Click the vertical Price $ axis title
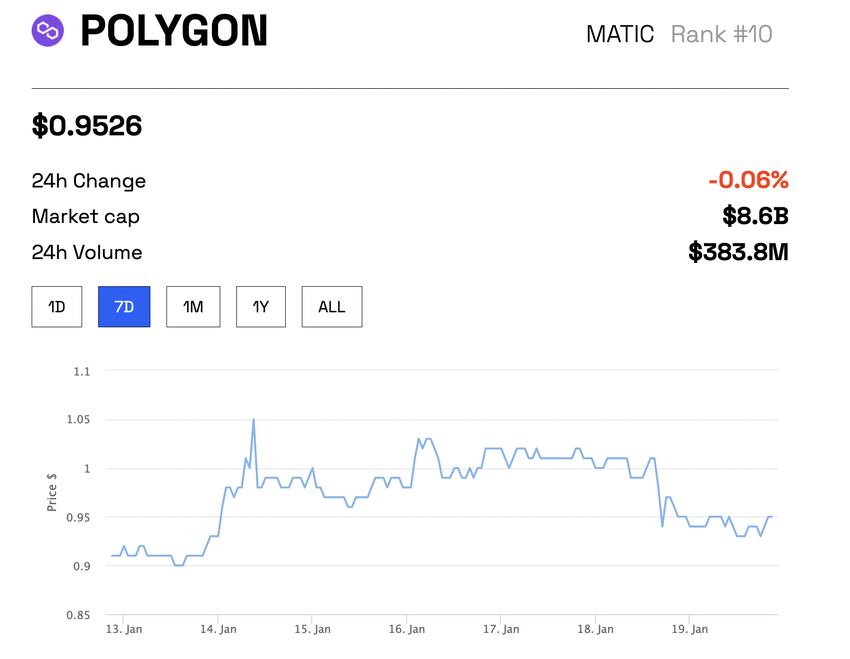 coord(52,492)
